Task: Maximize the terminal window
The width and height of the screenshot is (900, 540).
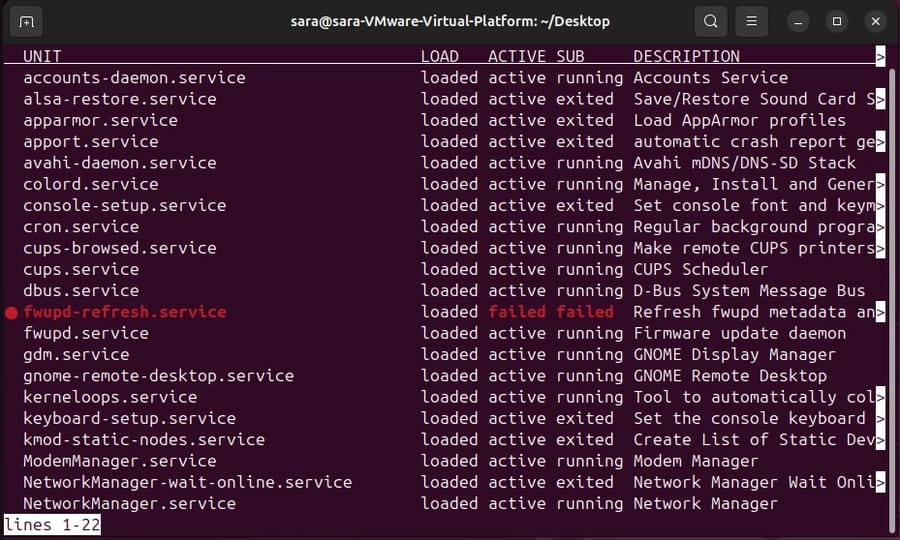Action: pyautogui.click(x=837, y=21)
